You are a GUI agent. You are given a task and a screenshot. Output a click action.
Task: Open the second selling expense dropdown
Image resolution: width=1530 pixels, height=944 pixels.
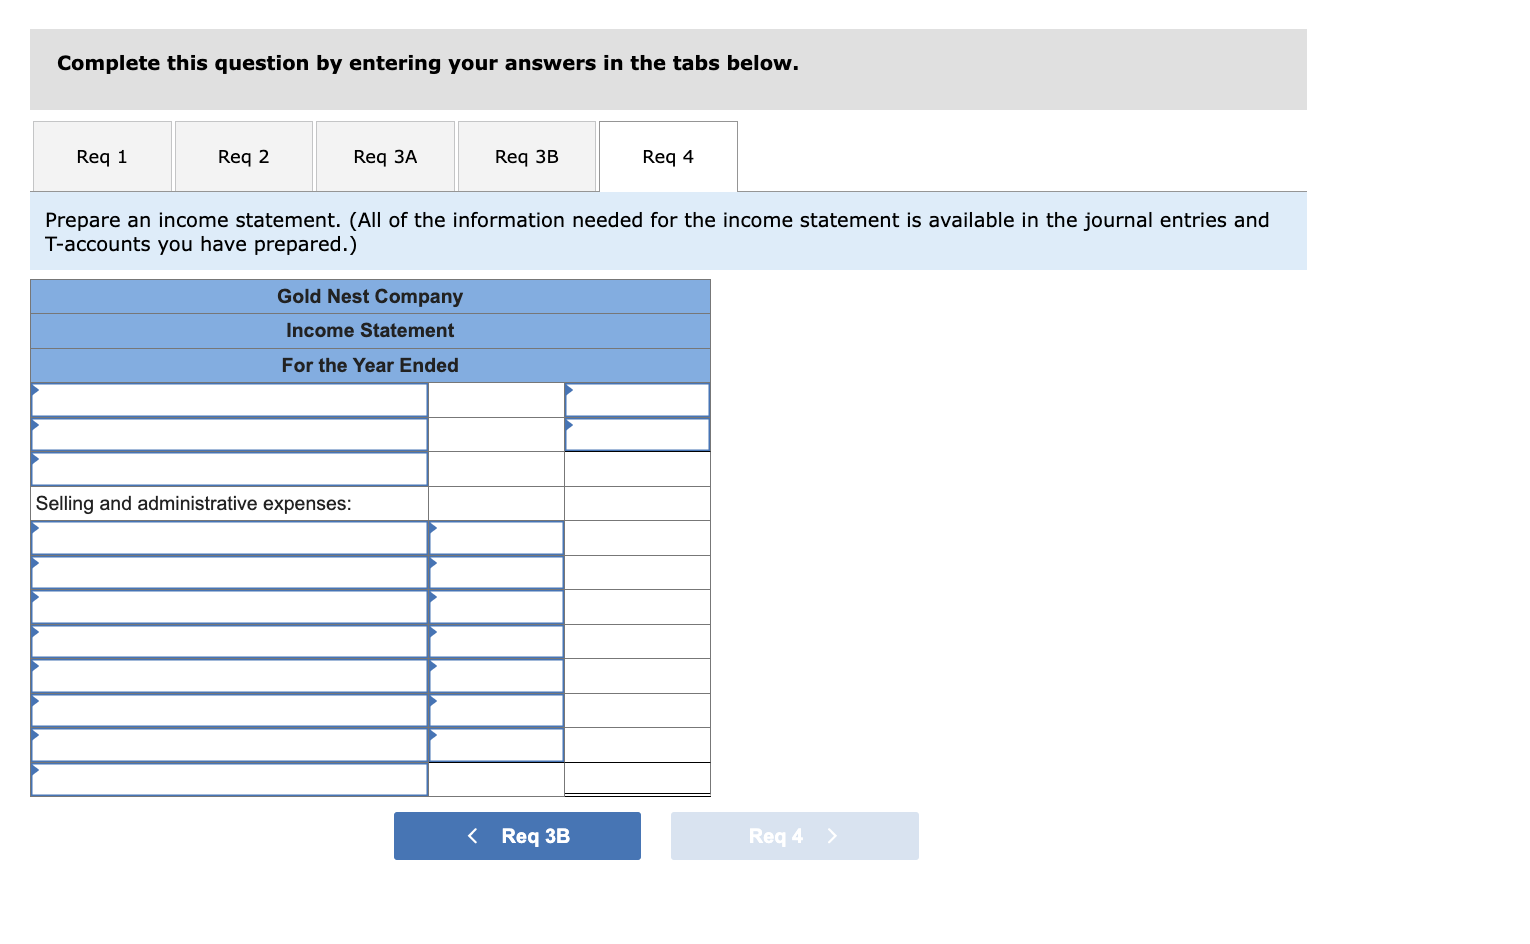click(229, 571)
